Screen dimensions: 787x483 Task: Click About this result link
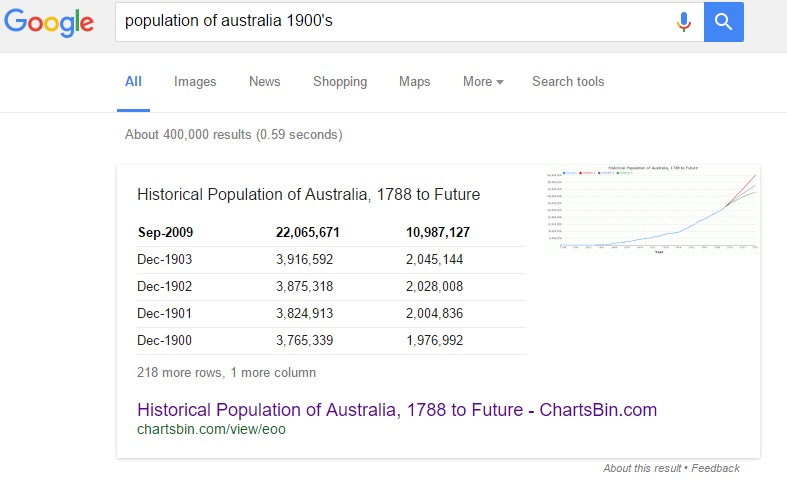[x=642, y=468]
